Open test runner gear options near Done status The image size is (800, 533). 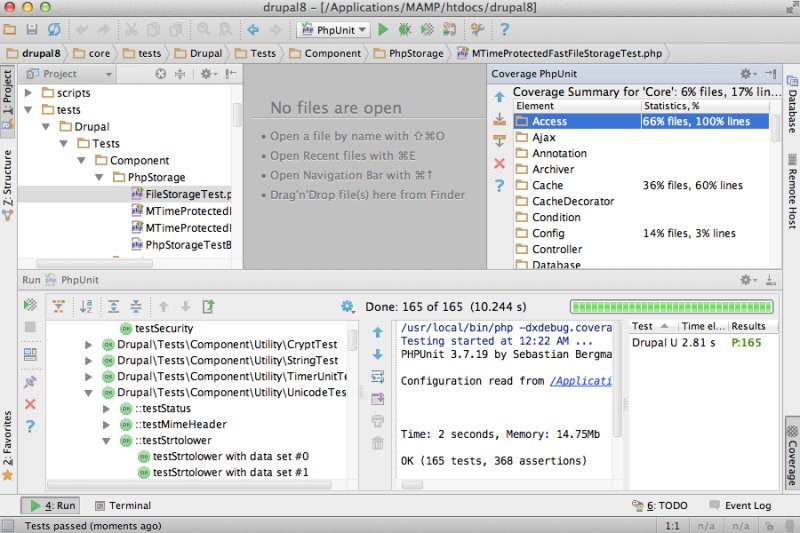pyautogui.click(x=347, y=307)
